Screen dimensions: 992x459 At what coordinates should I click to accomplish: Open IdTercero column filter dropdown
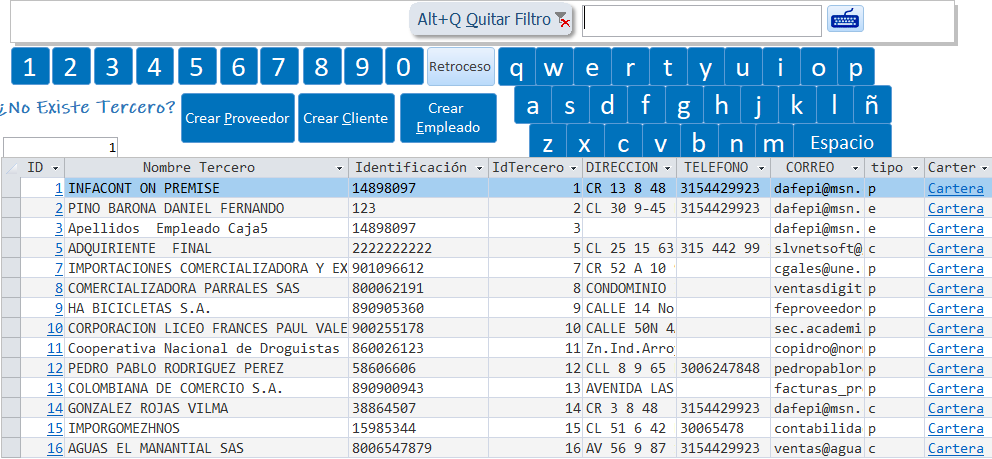(574, 168)
